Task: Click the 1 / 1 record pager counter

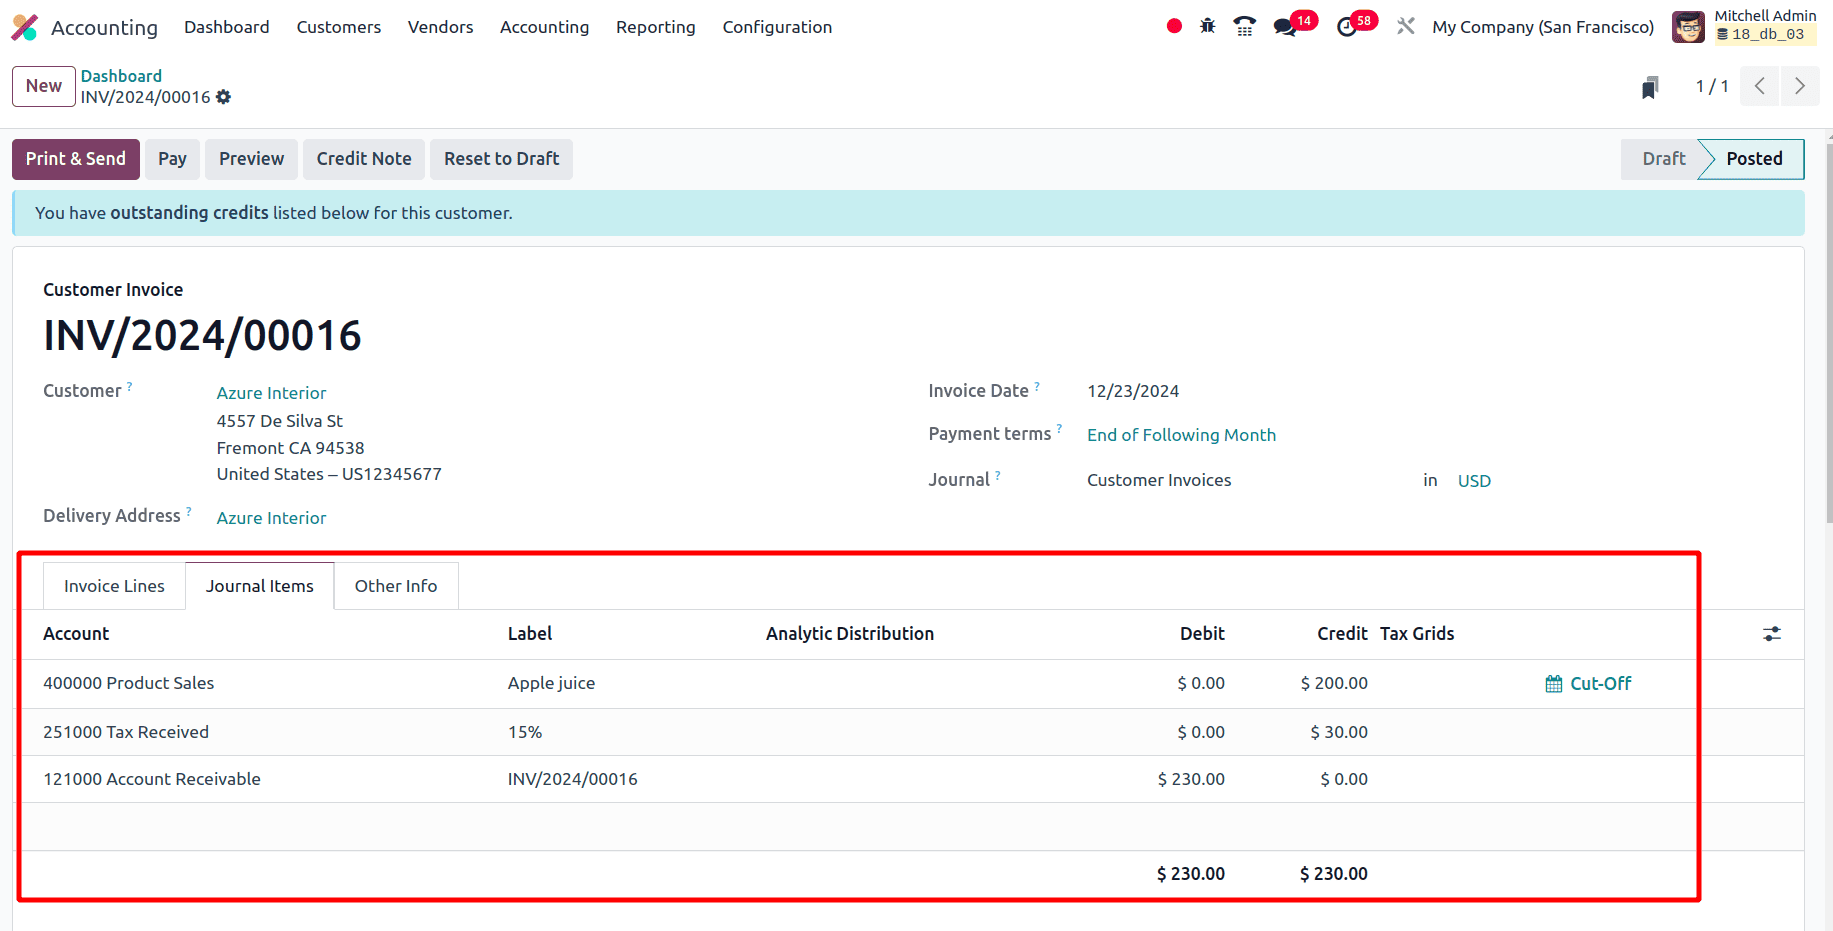Action: coord(1712,86)
